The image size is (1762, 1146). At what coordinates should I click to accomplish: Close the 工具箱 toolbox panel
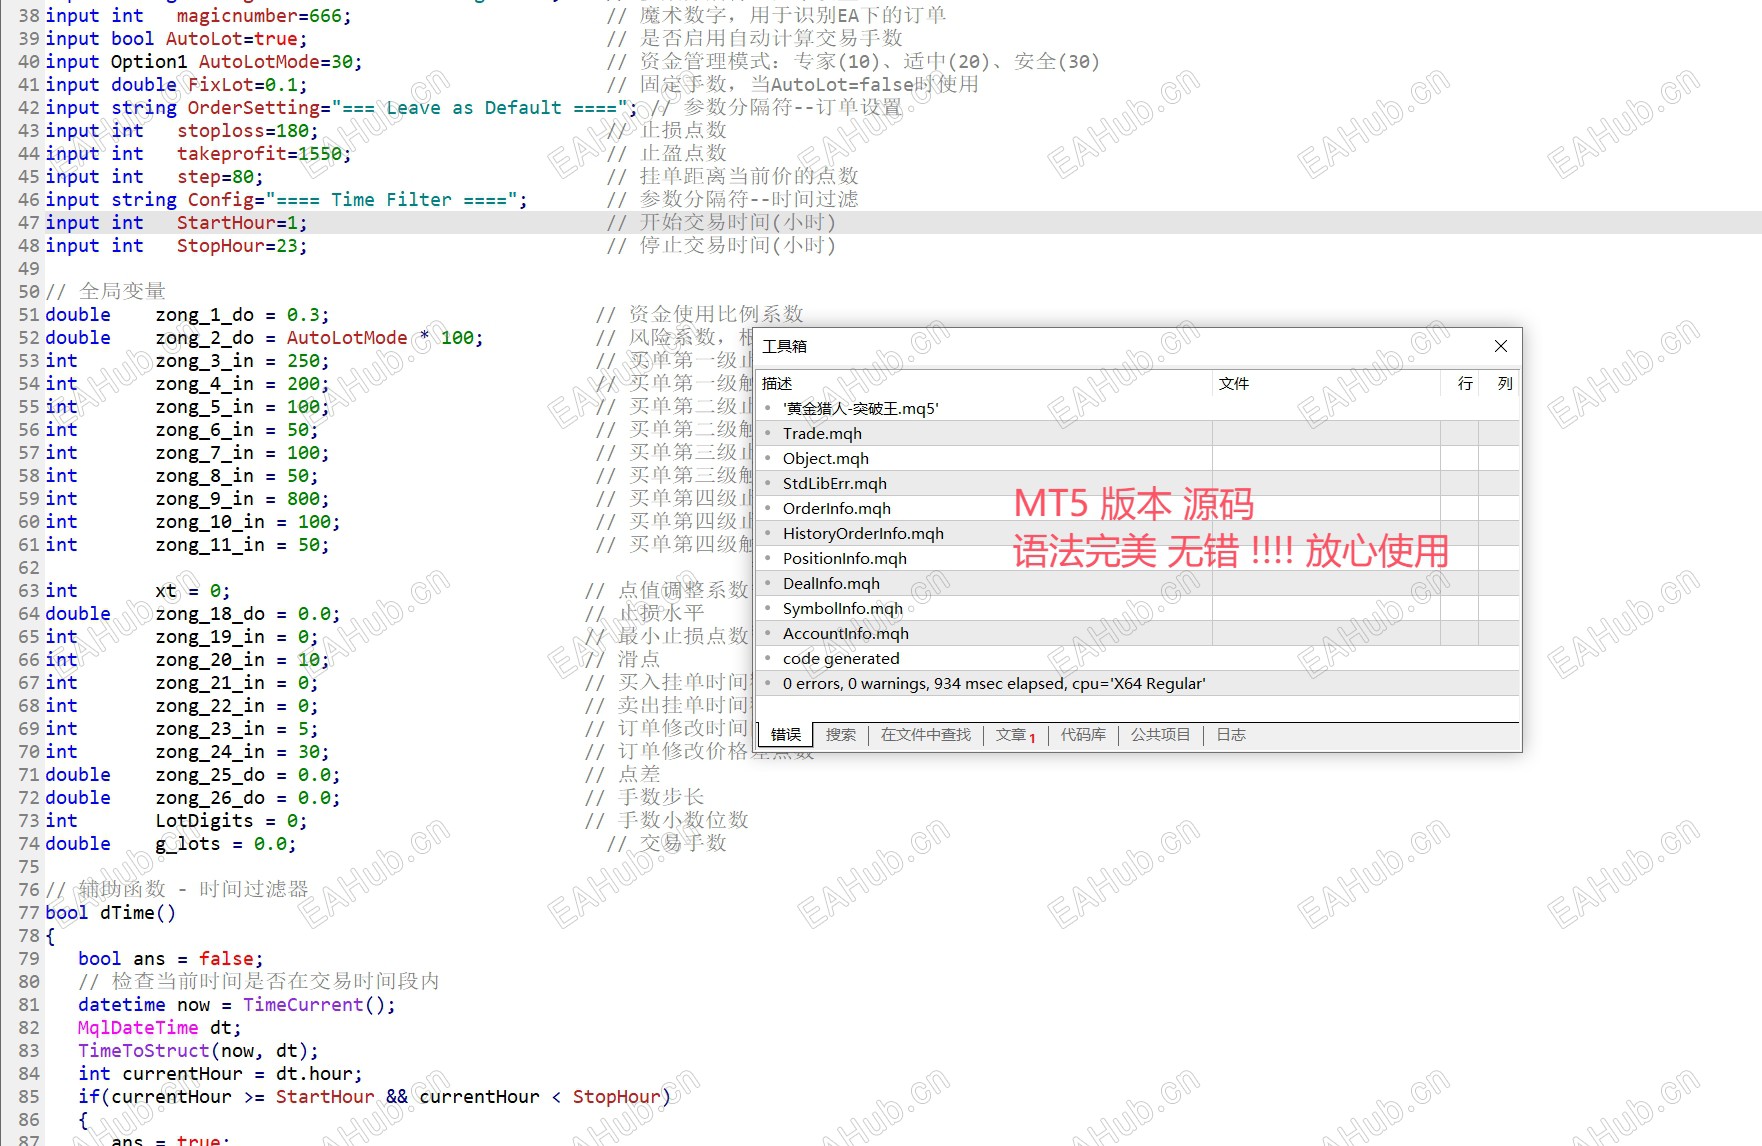pos(1500,346)
